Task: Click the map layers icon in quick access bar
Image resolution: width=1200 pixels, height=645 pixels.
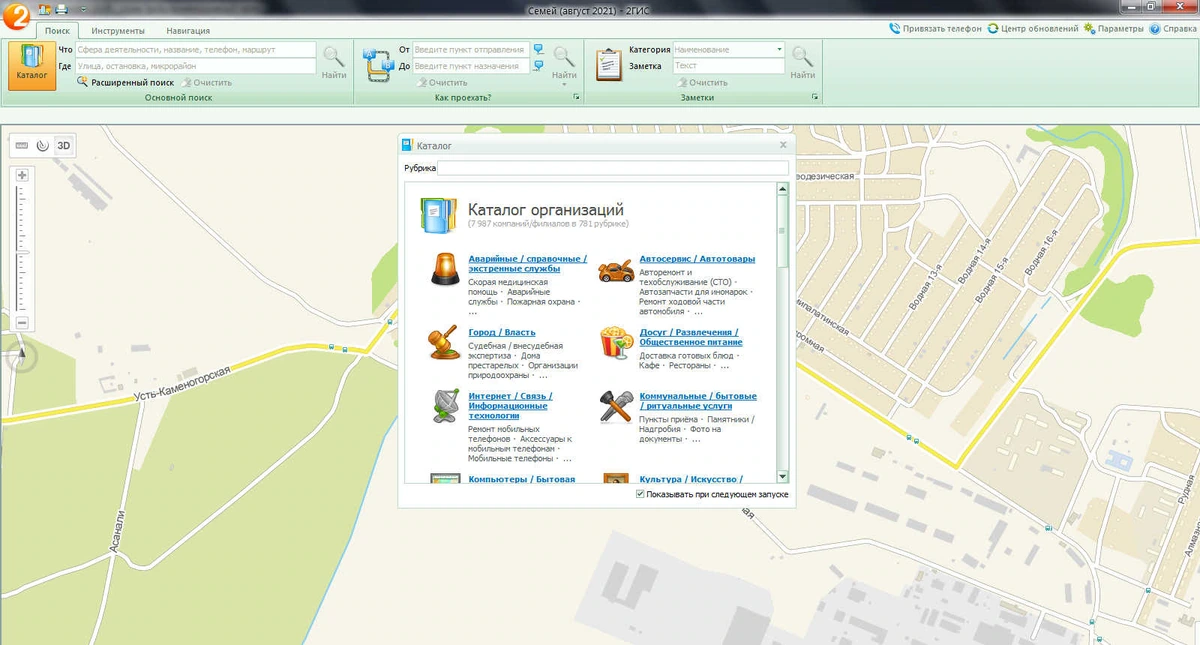Action: (x=44, y=9)
